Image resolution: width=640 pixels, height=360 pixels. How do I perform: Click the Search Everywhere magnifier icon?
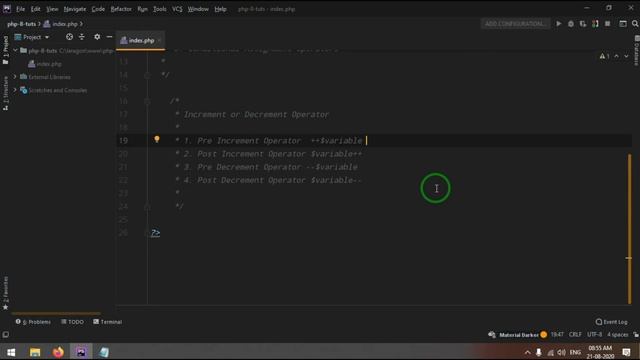635,24
